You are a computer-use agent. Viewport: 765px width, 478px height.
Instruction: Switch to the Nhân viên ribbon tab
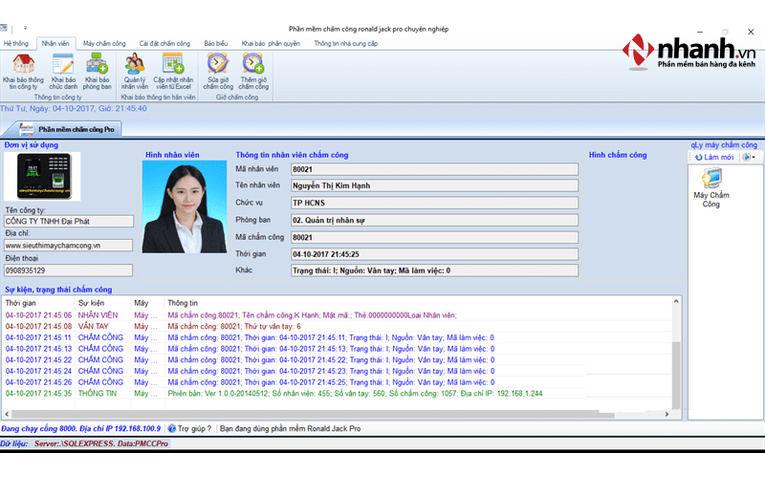56,43
